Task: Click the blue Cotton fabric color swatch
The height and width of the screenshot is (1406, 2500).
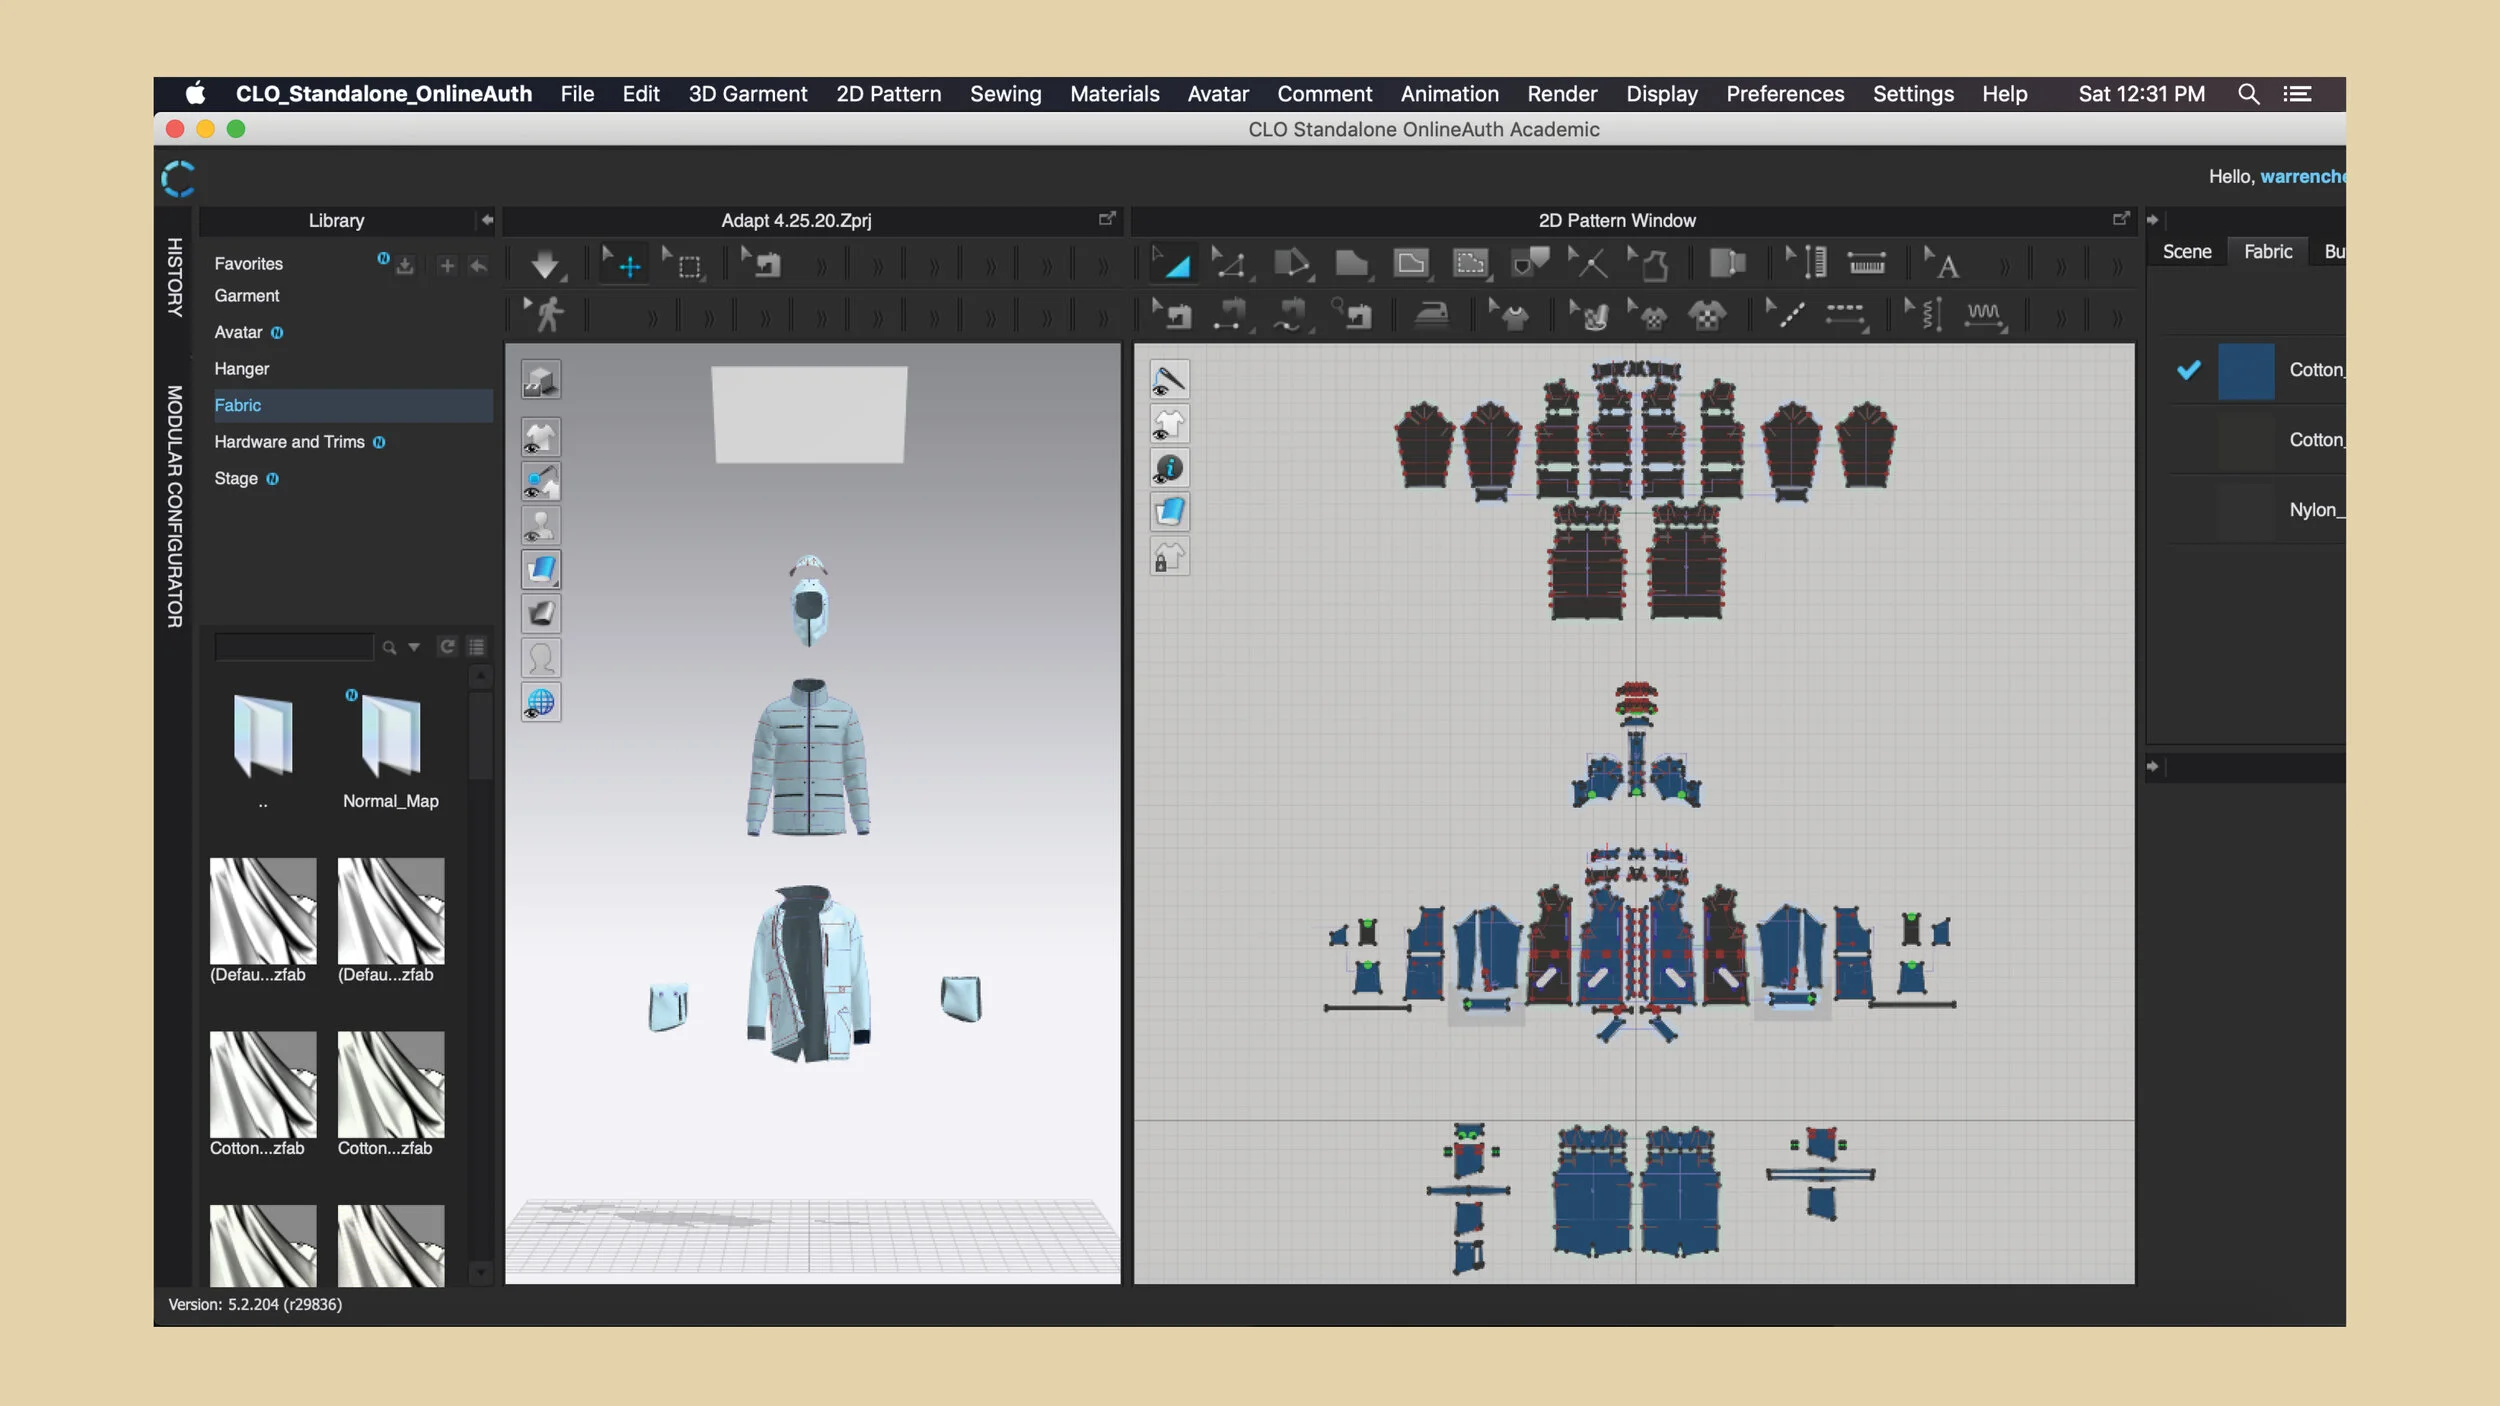Action: [x=2245, y=371]
